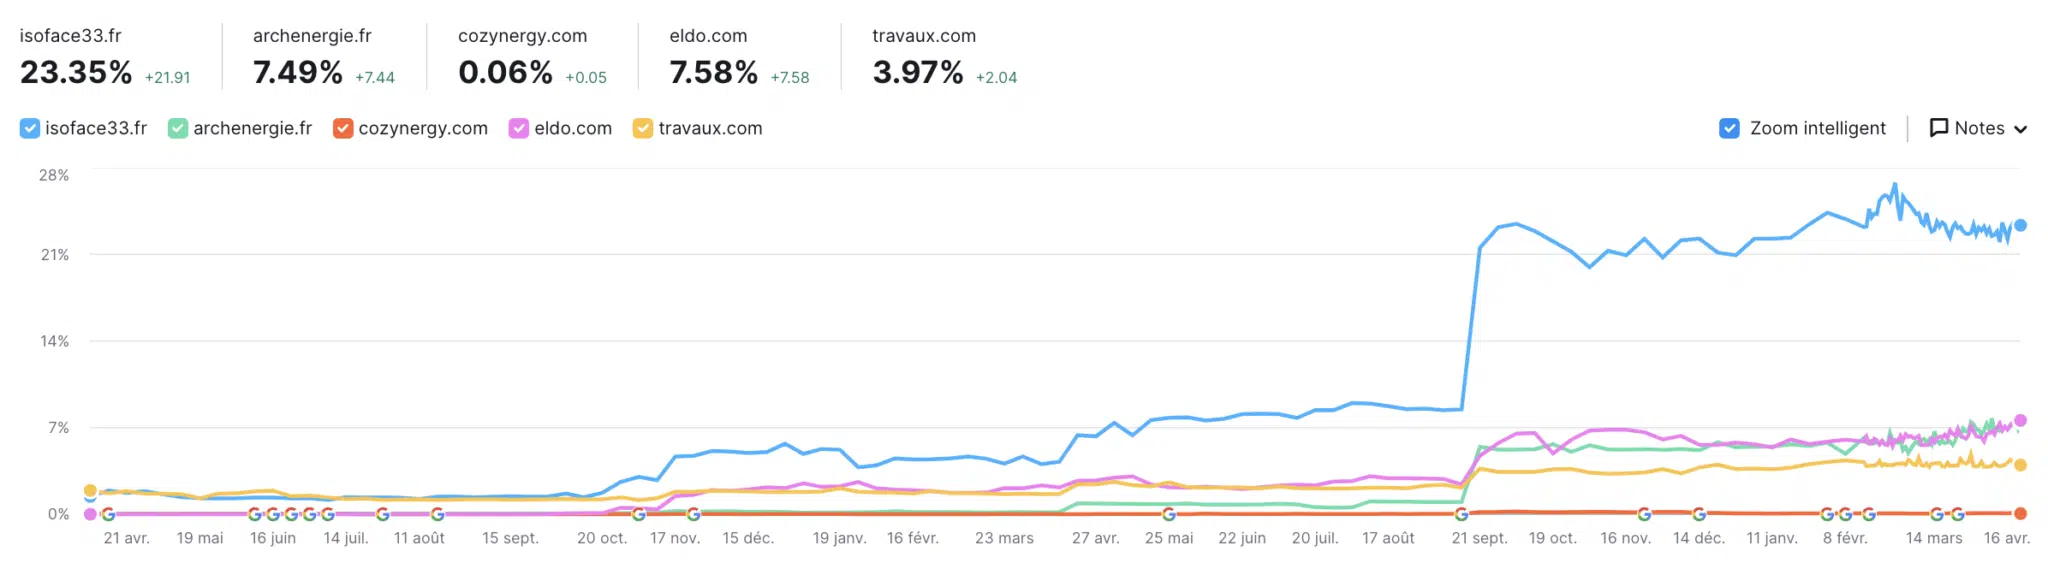Untick the eldo.com legend checkbox

[x=519, y=128]
